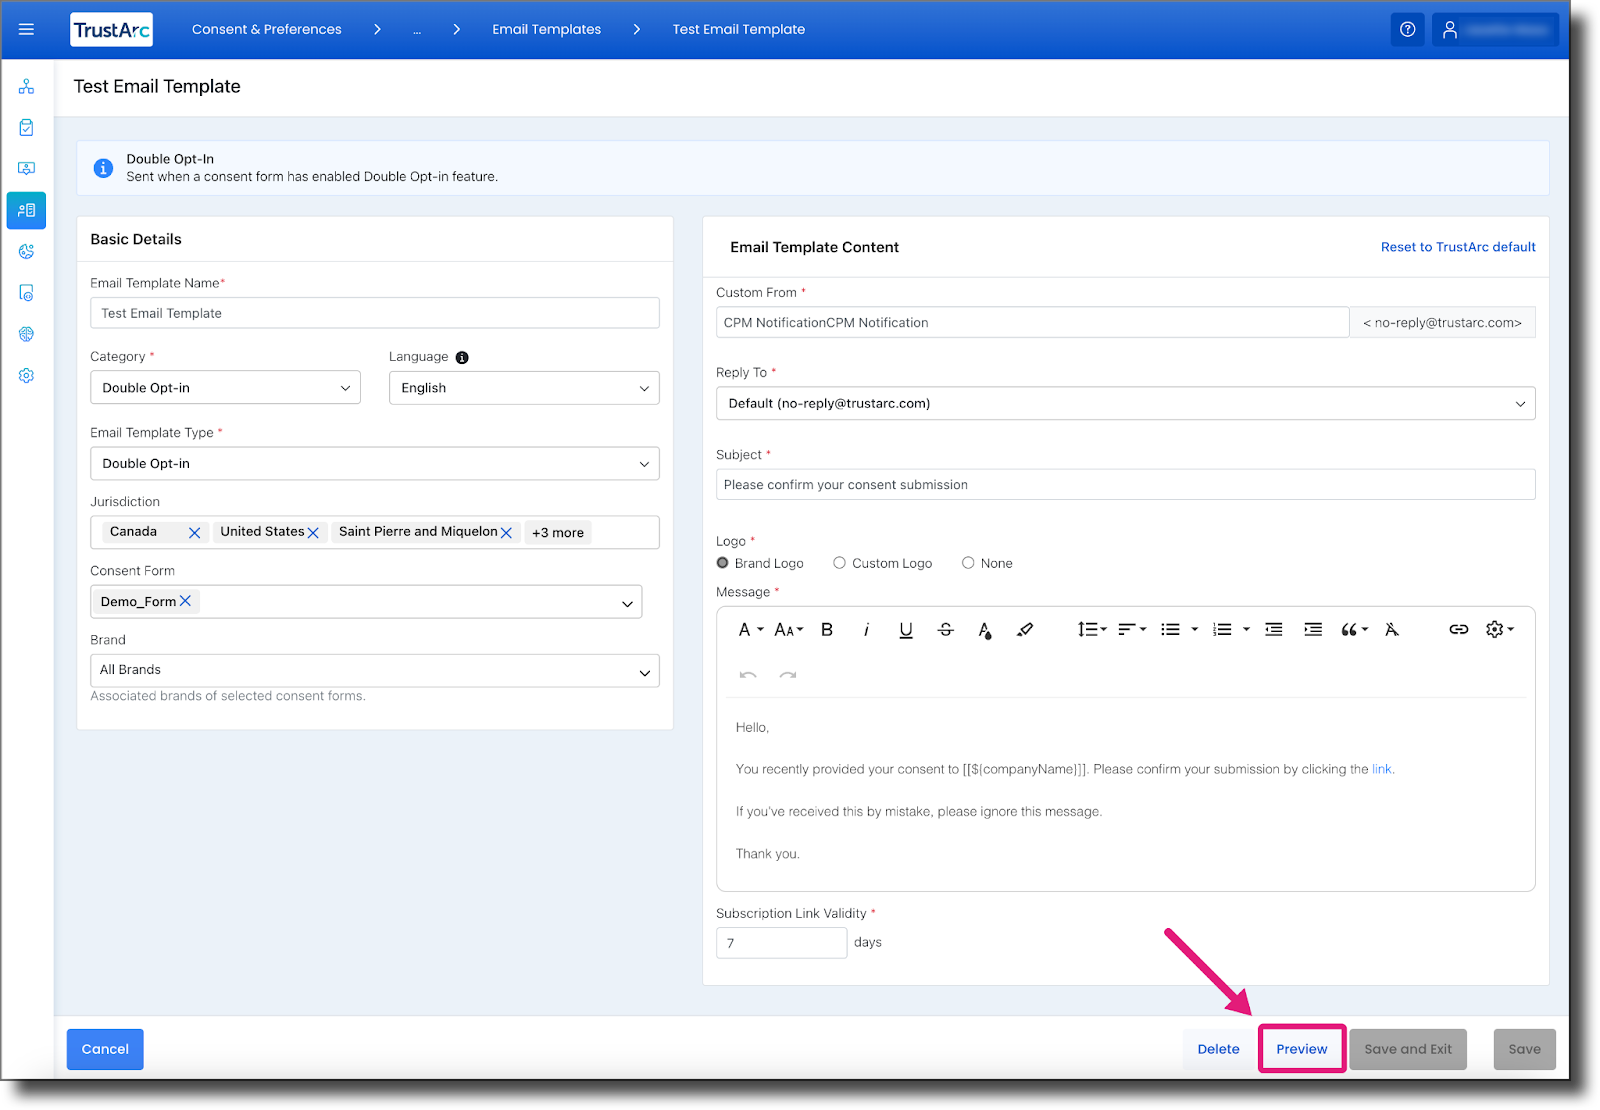Click the TrustArc logo

(111, 30)
